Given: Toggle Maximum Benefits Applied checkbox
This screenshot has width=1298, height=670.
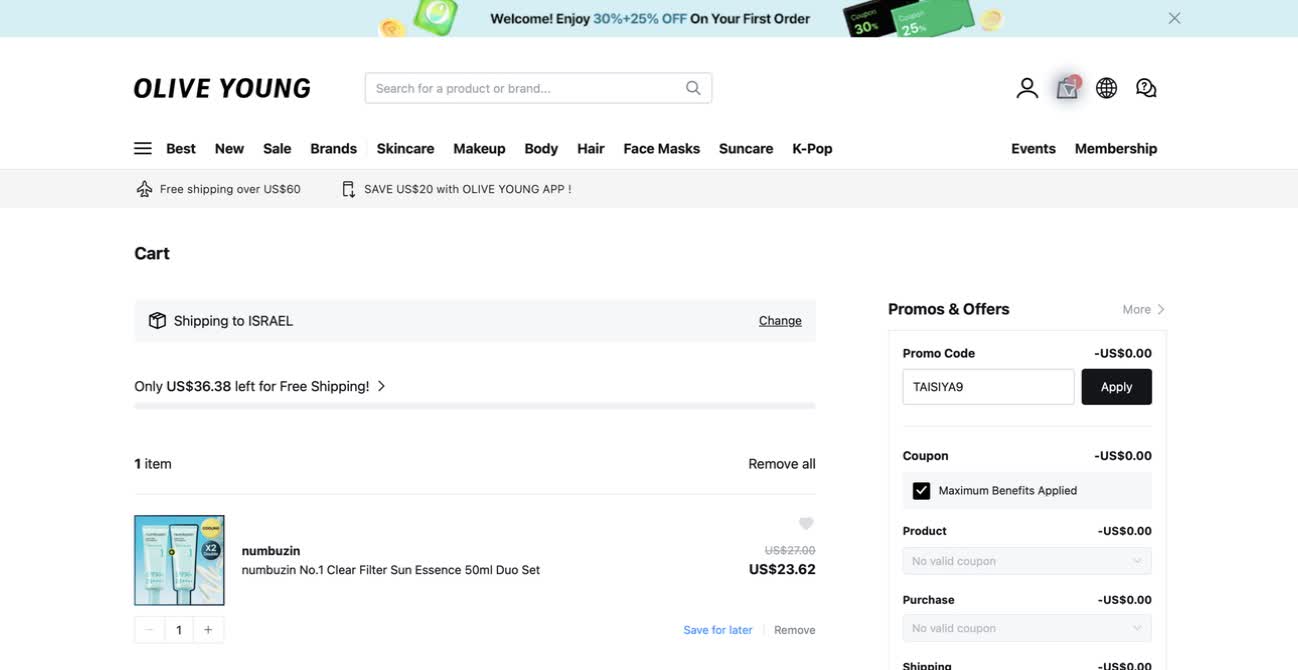Looking at the screenshot, I should (x=921, y=491).
